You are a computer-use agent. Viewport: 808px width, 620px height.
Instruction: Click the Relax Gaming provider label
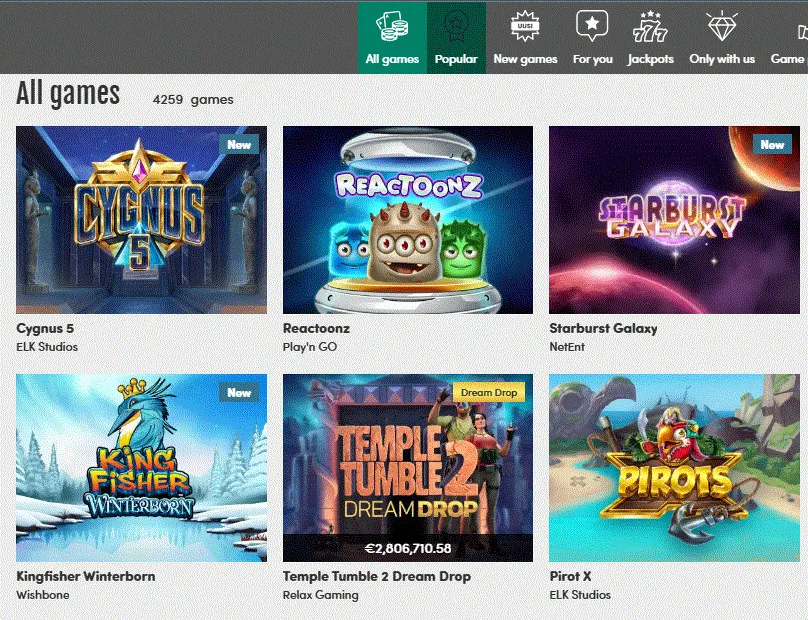pyautogui.click(x=321, y=595)
